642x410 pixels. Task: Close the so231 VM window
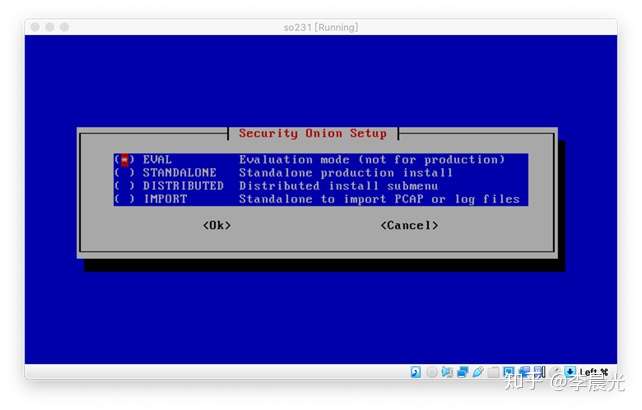pyautogui.click(x=35, y=27)
